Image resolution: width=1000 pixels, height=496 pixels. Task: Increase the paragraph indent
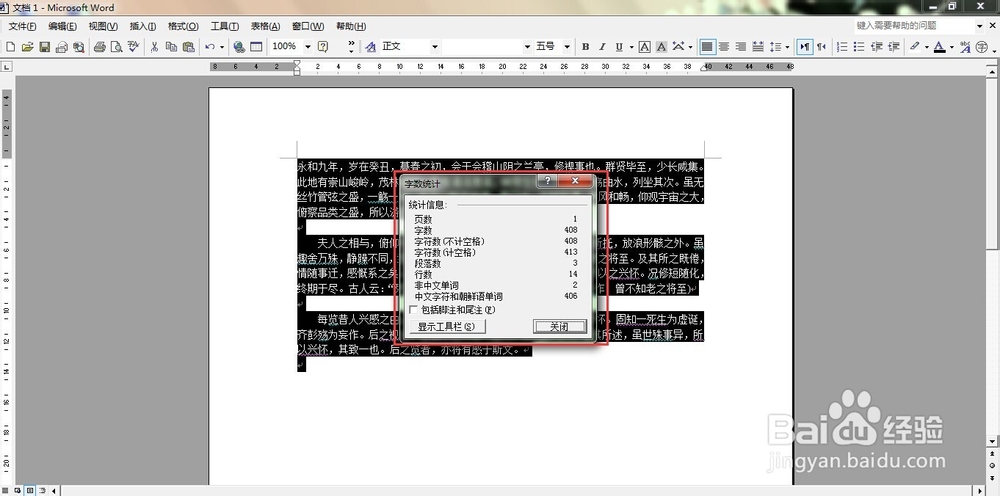click(894, 47)
